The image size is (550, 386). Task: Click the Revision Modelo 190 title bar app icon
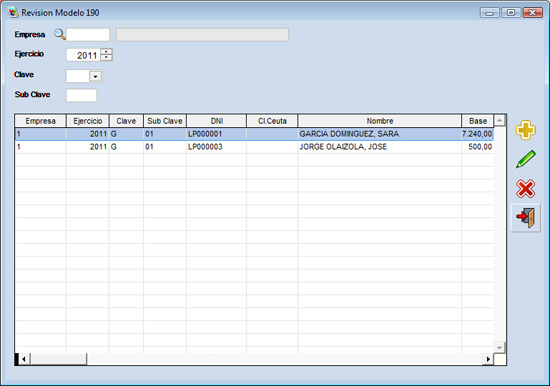[13, 13]
